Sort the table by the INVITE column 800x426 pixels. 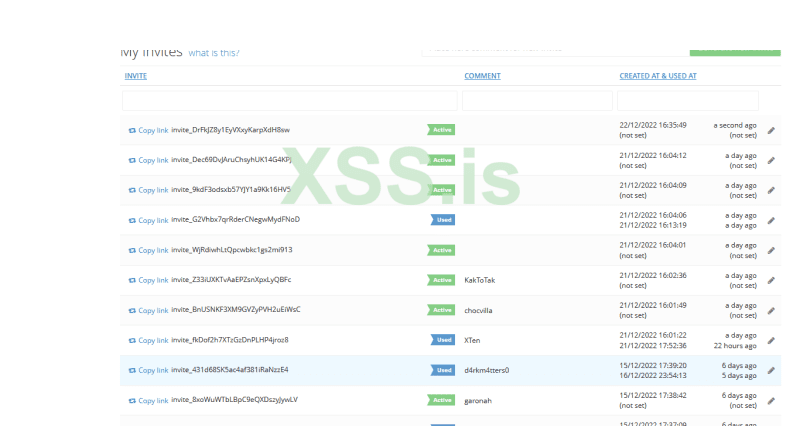(x=136, y=76)
